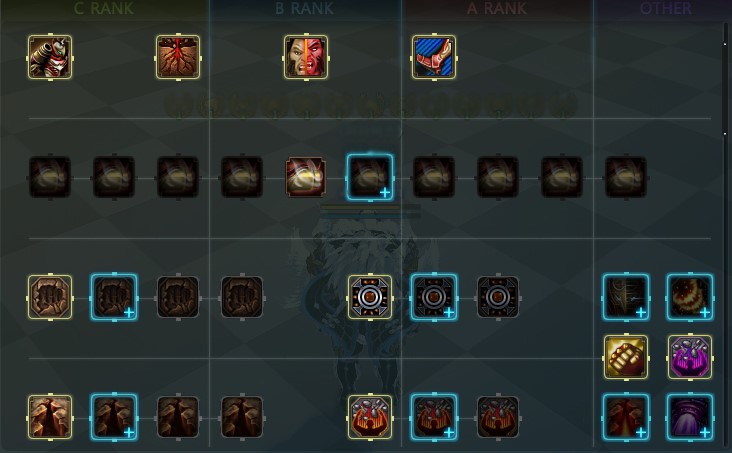Select the gold-framed red winged emblem icon
Viewport: 732px width, 453px height.
(370, 417)
